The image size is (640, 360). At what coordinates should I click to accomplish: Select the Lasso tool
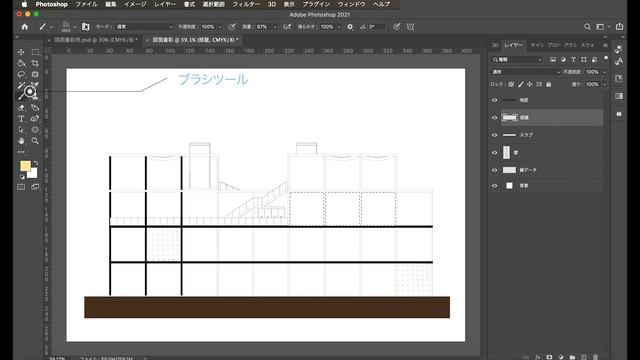click(21, 74)
